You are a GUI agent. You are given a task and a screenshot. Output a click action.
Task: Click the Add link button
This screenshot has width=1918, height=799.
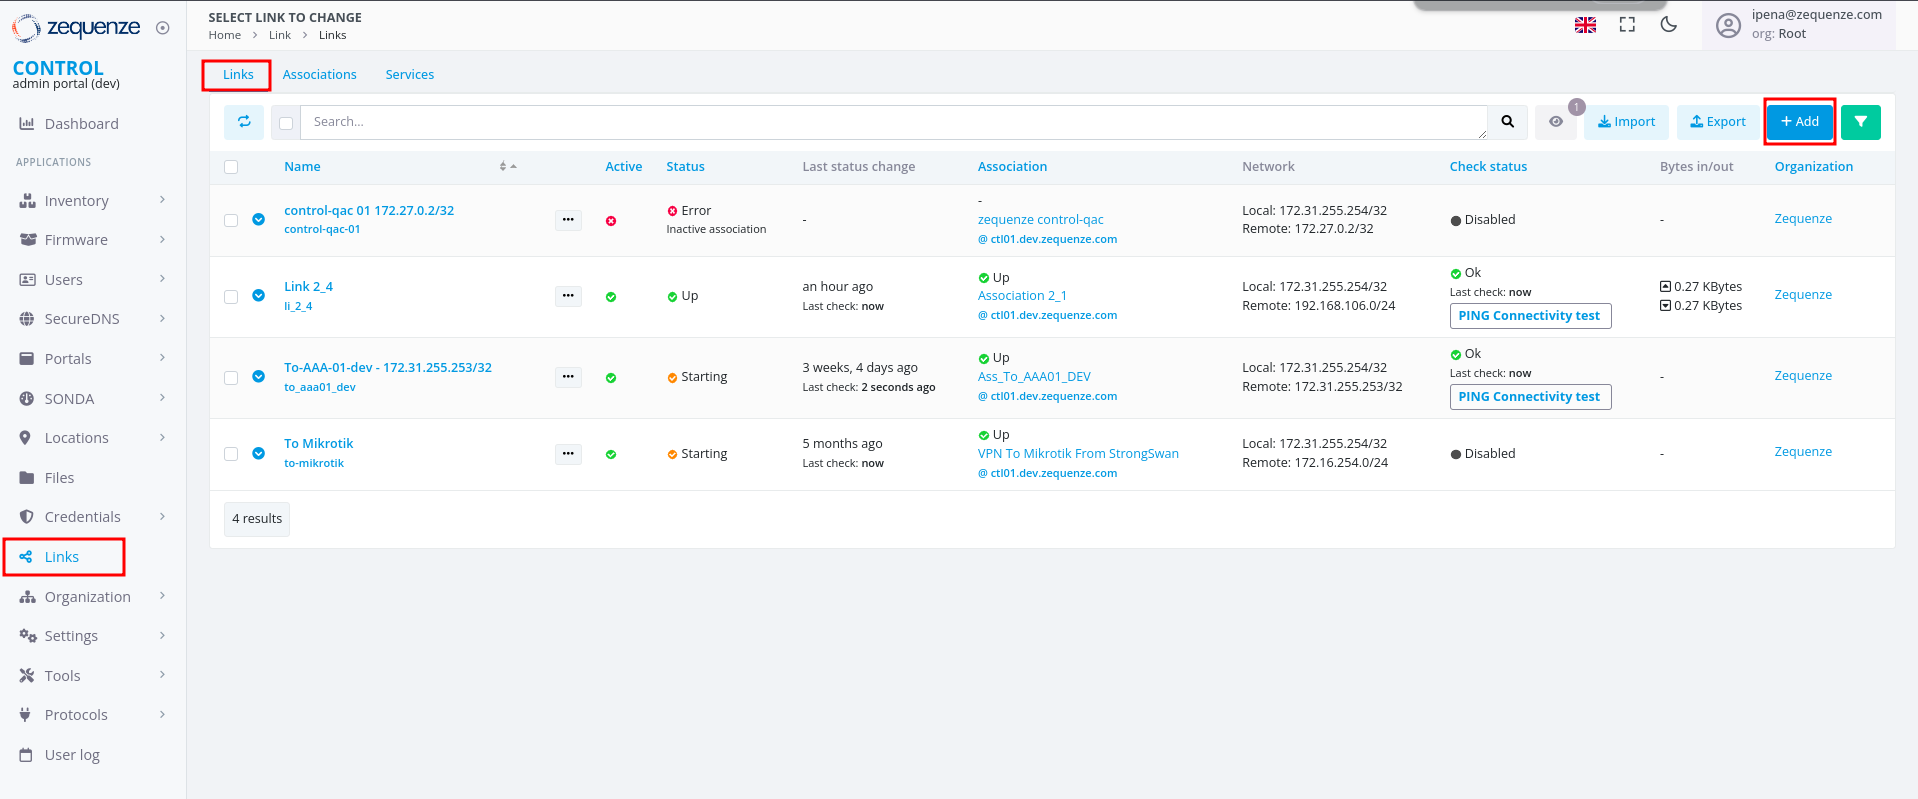[1799, 122]
